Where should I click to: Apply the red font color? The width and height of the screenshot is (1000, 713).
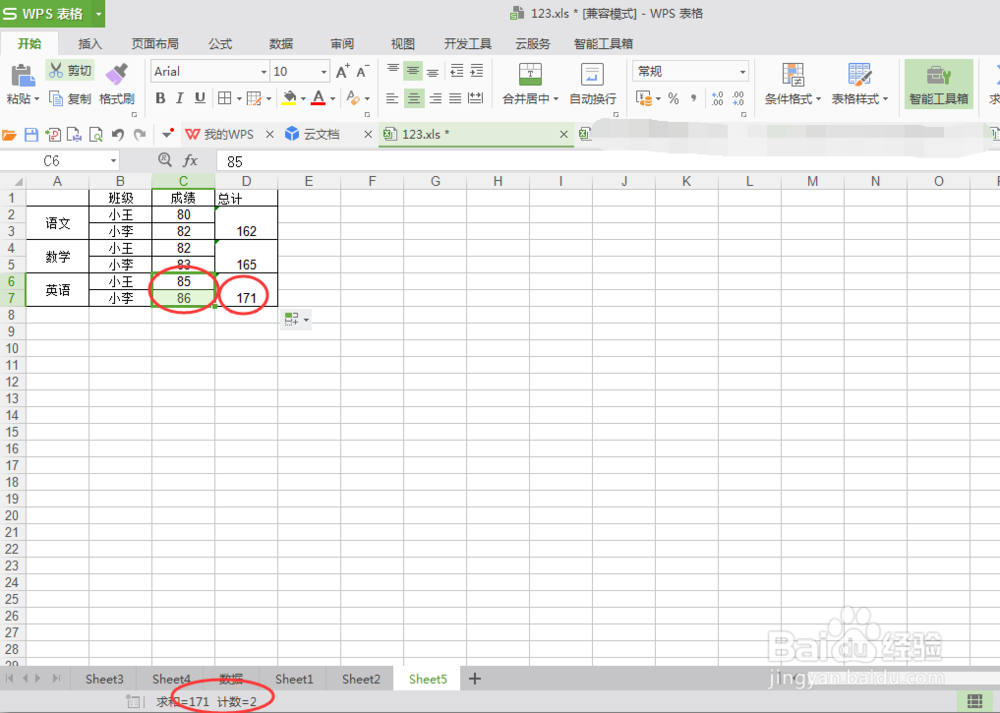pyautogui.click(x=319, y=98)
